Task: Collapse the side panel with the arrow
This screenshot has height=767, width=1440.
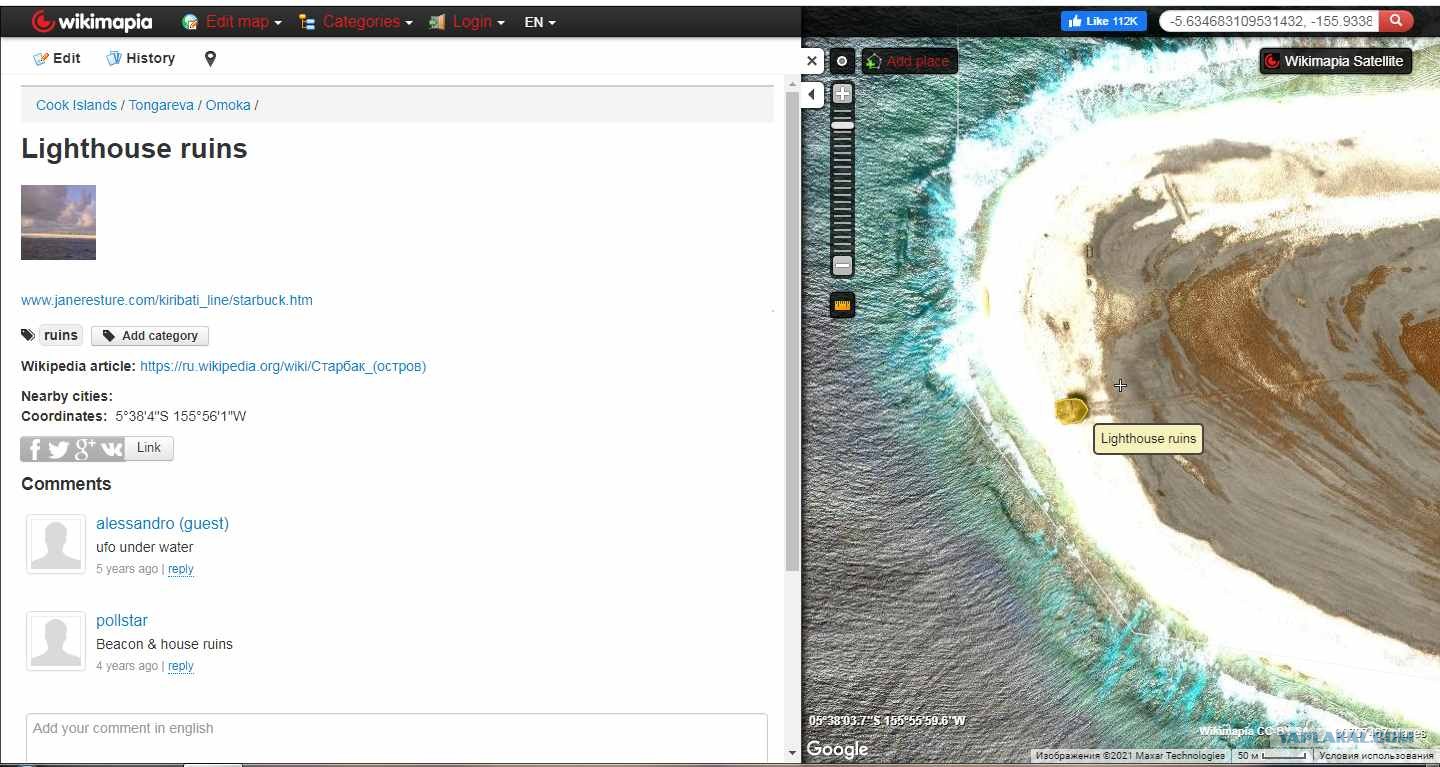Action: (812, 95)
